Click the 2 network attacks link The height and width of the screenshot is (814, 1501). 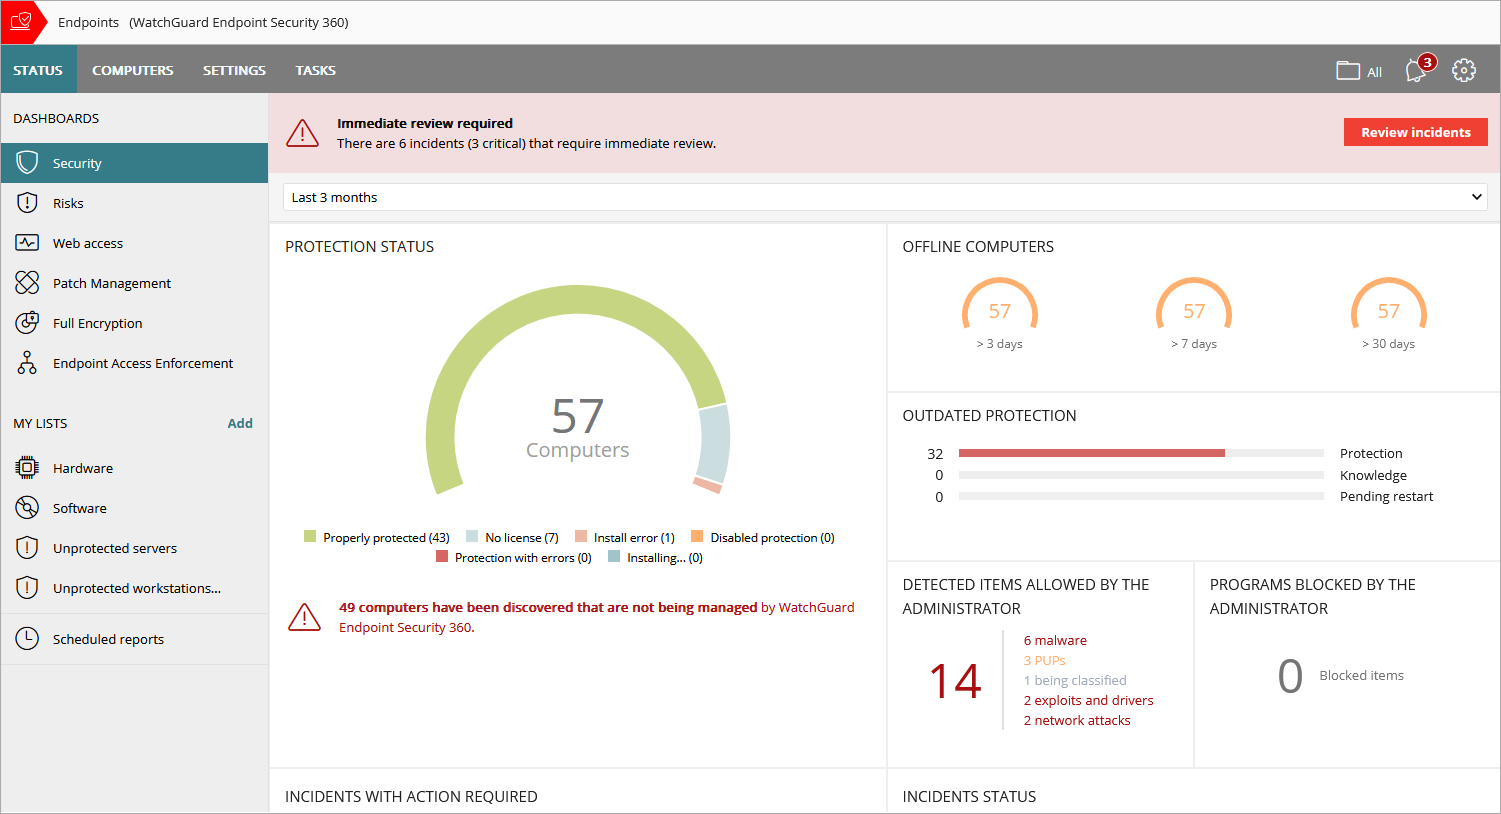pyautogui.click(x=1077, y=720)
